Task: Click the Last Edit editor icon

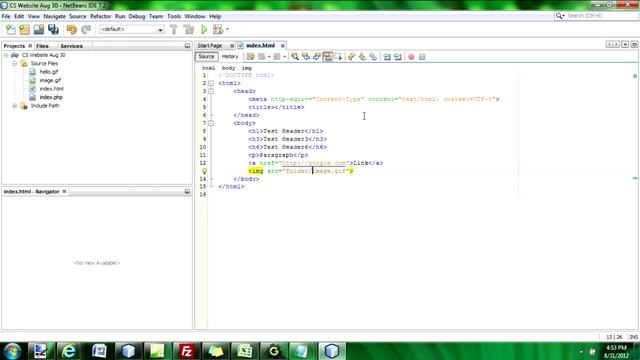Action: tap(250, 57)
